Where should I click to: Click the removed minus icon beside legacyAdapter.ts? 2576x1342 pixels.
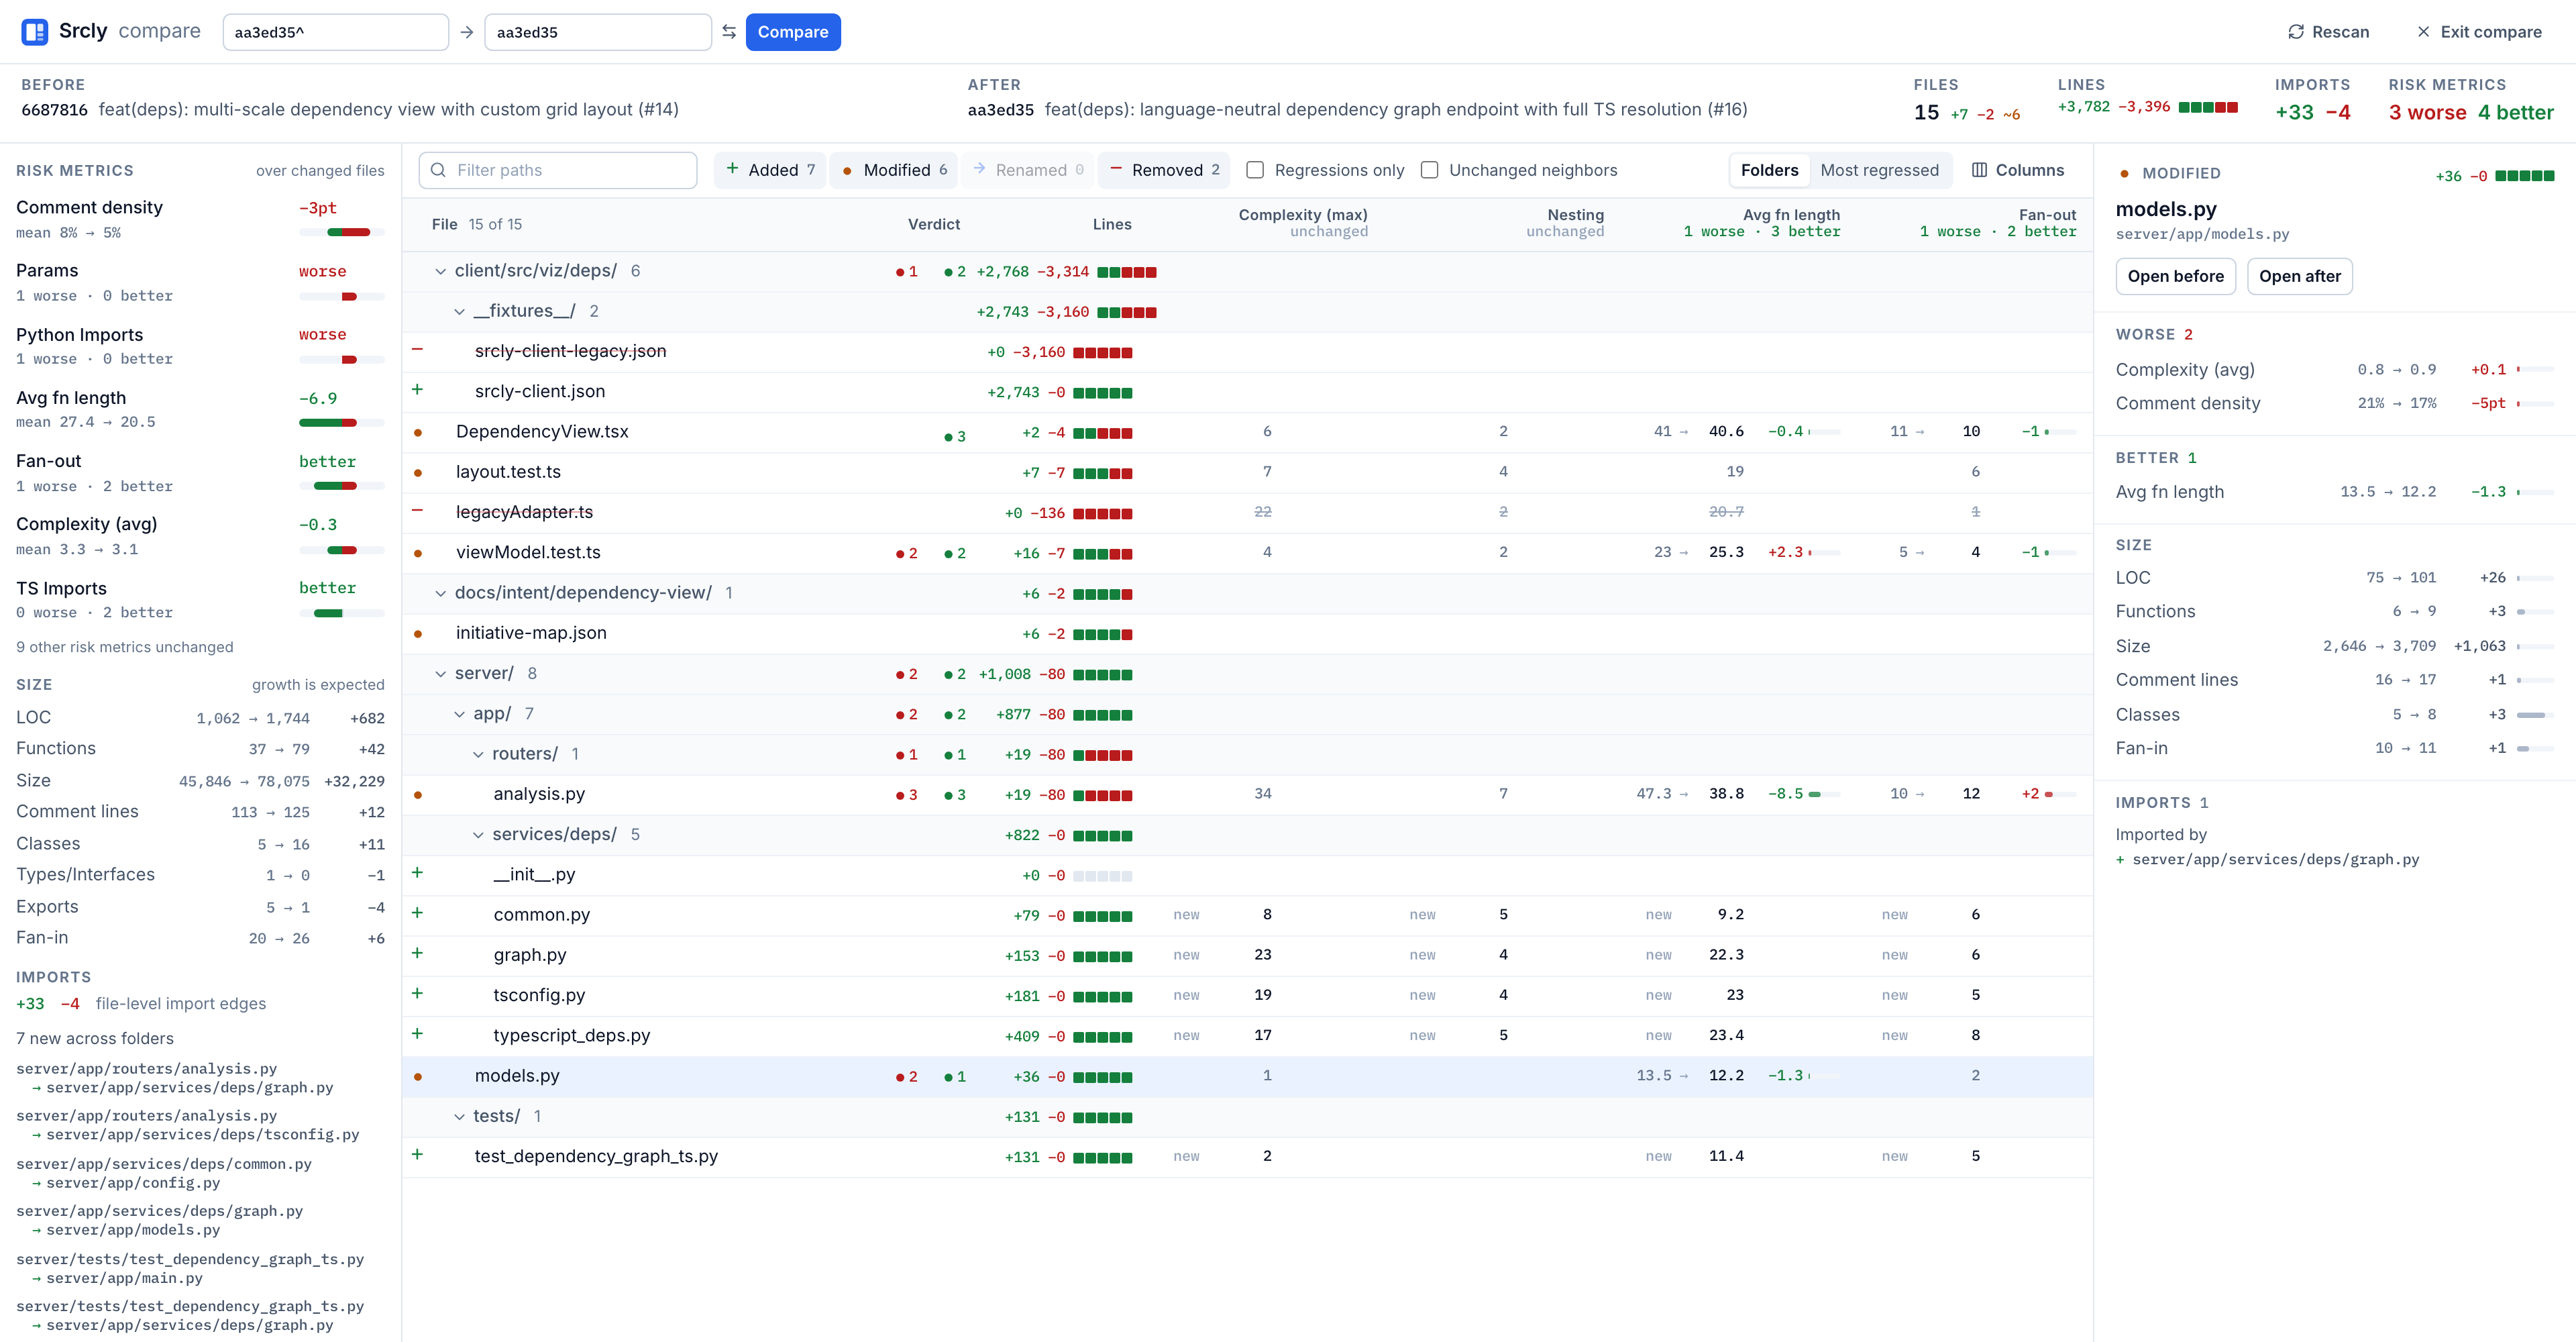(417, 510)
